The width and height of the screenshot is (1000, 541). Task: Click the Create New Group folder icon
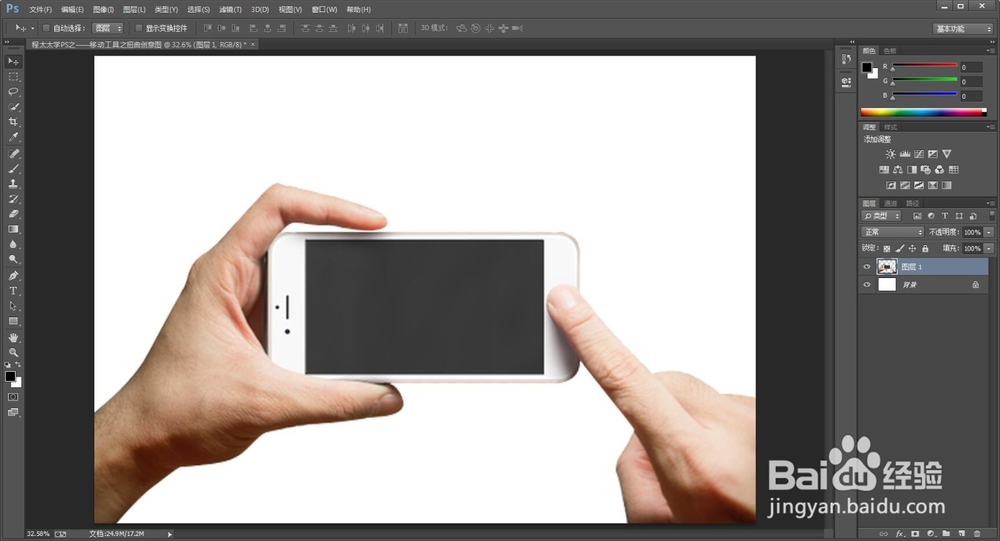[x=946, y=534]
